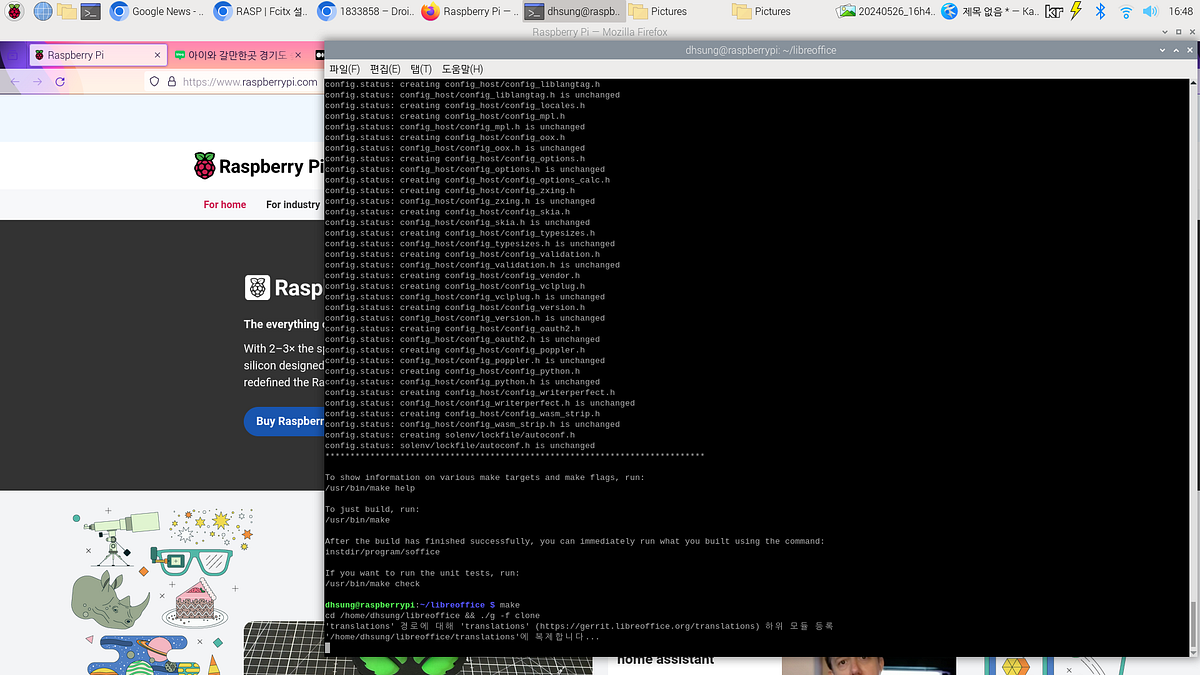1200x675 pixels.
Task: Click the site security padlock icon
Action: [171, 82]
